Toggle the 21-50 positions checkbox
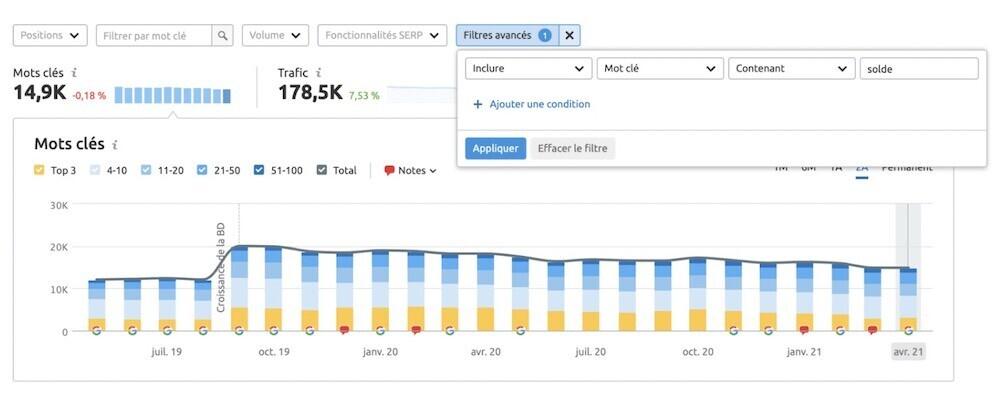The width and height of the screenshot is (1000, 397). 202,170
